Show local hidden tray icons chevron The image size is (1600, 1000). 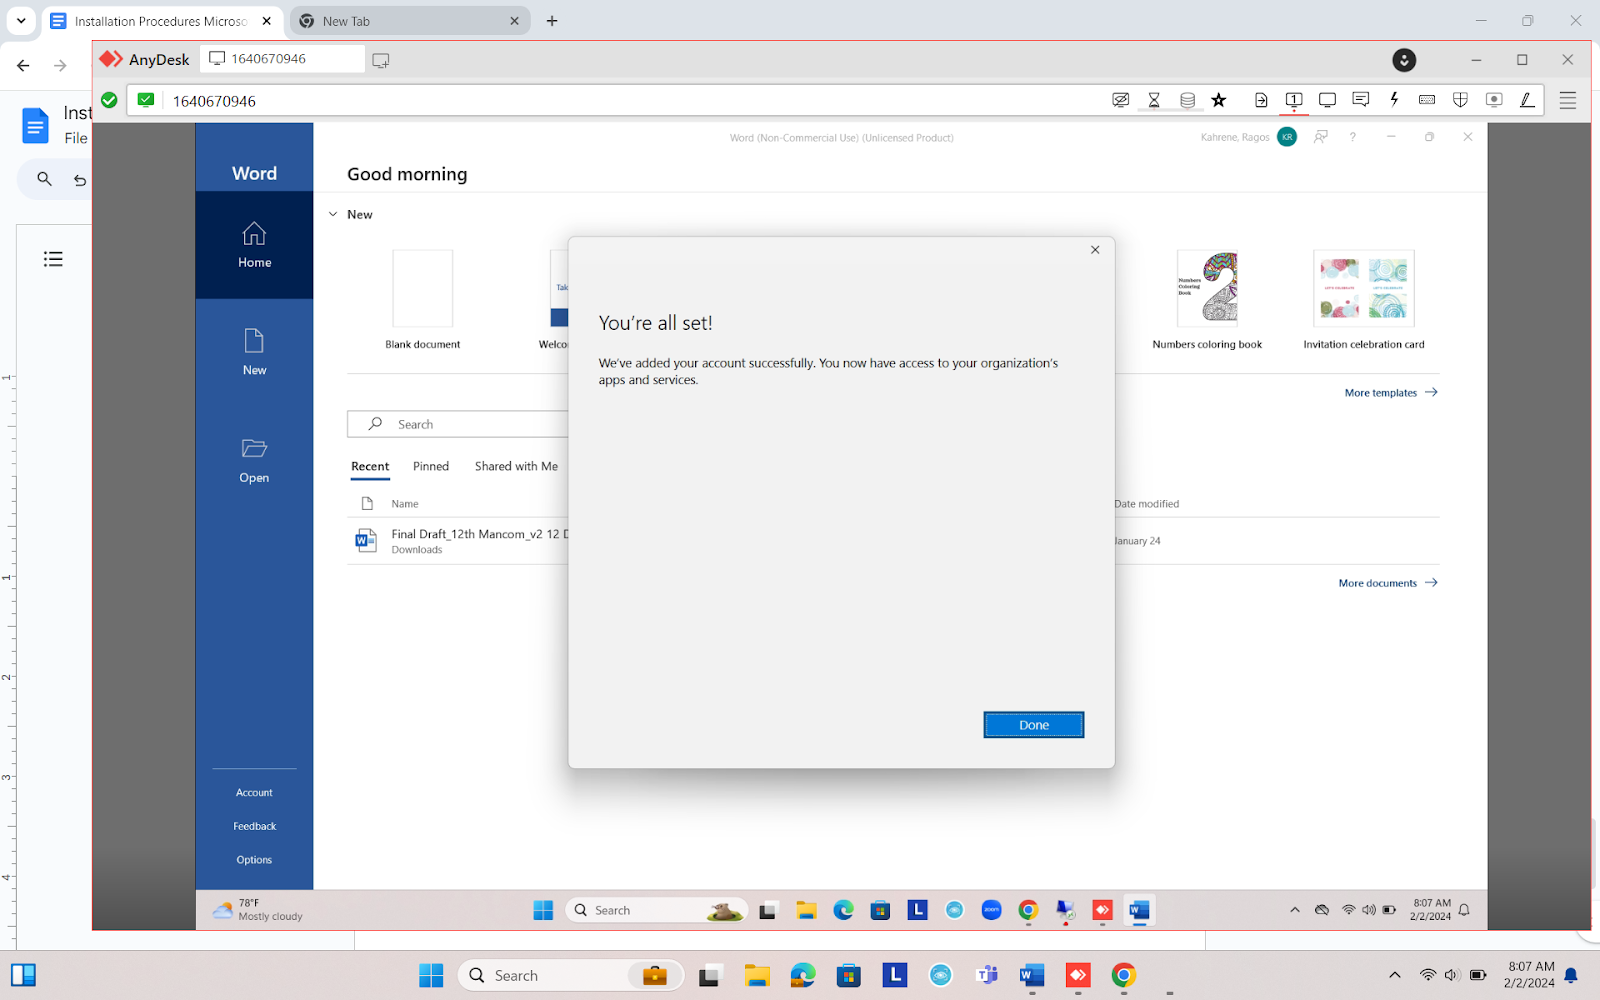(x=1395, y=975)
